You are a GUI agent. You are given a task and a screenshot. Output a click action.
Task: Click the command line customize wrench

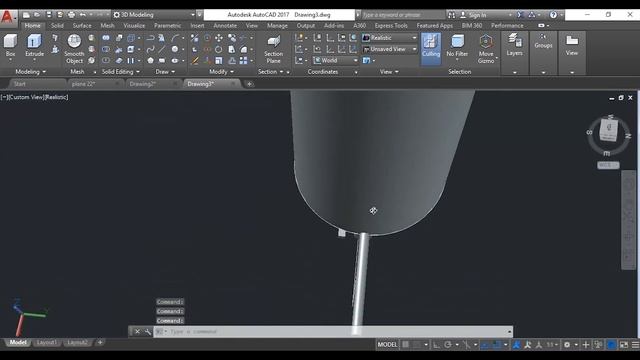(x=148, y=331)
